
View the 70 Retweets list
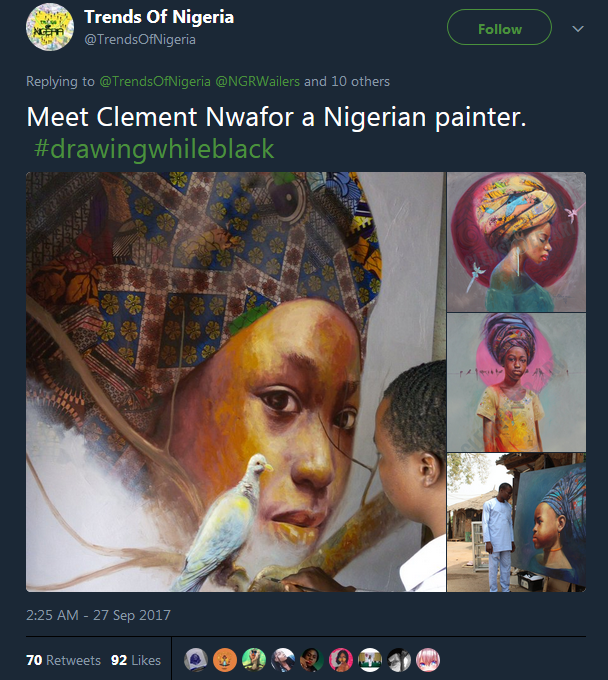(63, 660)
